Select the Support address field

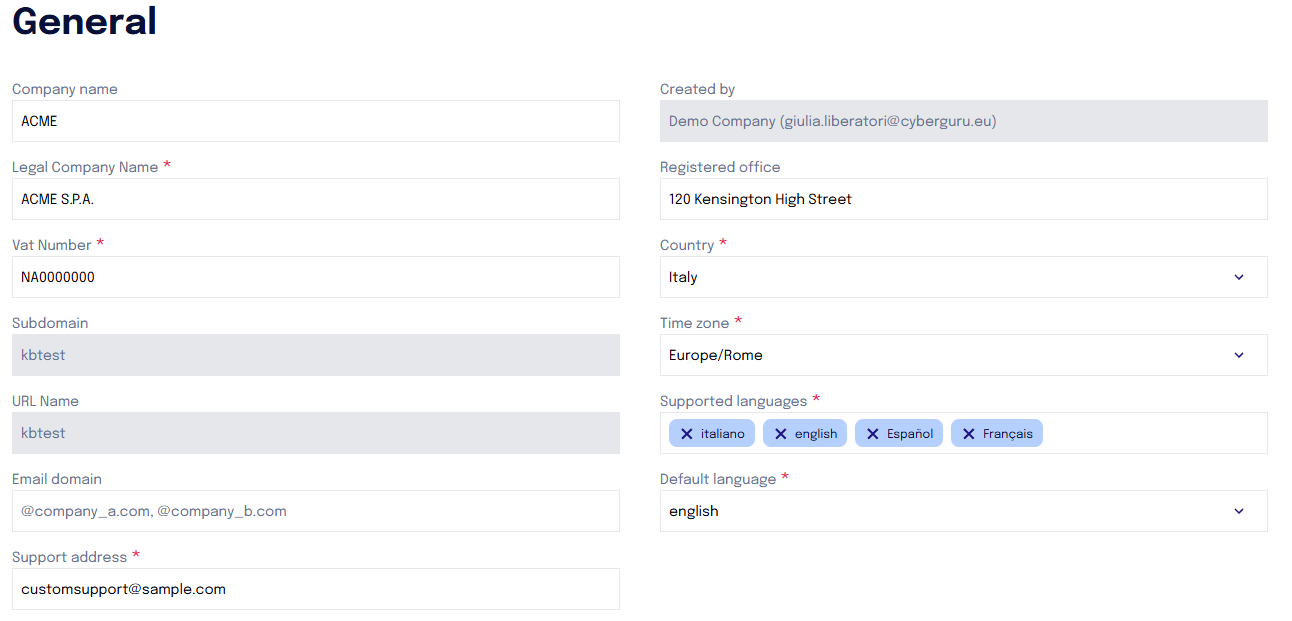[x=315, y=589]
